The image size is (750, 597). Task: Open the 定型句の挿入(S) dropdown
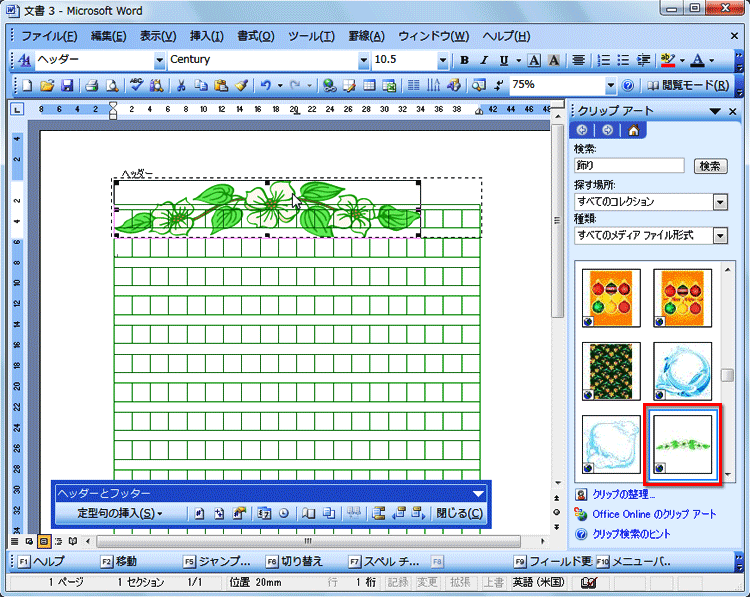(x=120, y=513)
